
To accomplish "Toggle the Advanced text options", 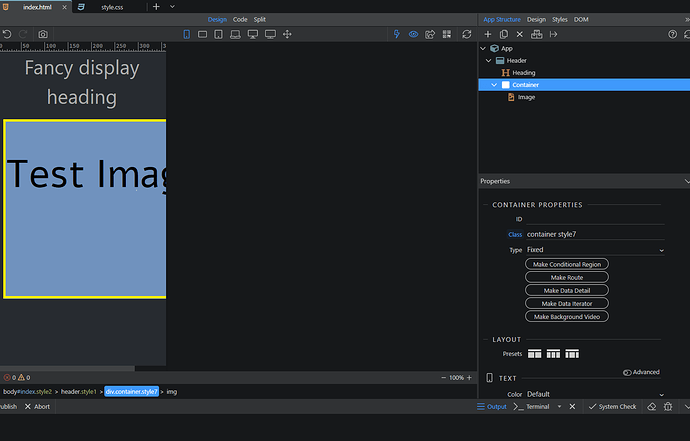I will [x=641, y=372].
